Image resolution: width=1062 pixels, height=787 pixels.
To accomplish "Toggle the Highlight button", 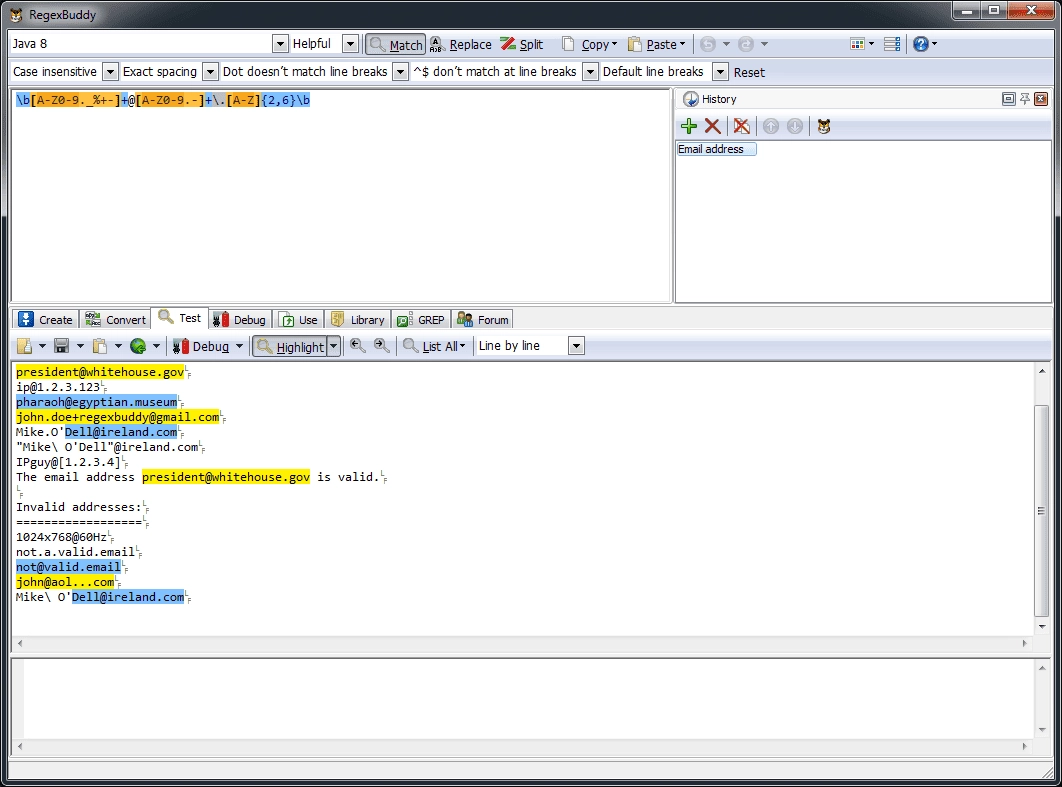I will point(290,347).
